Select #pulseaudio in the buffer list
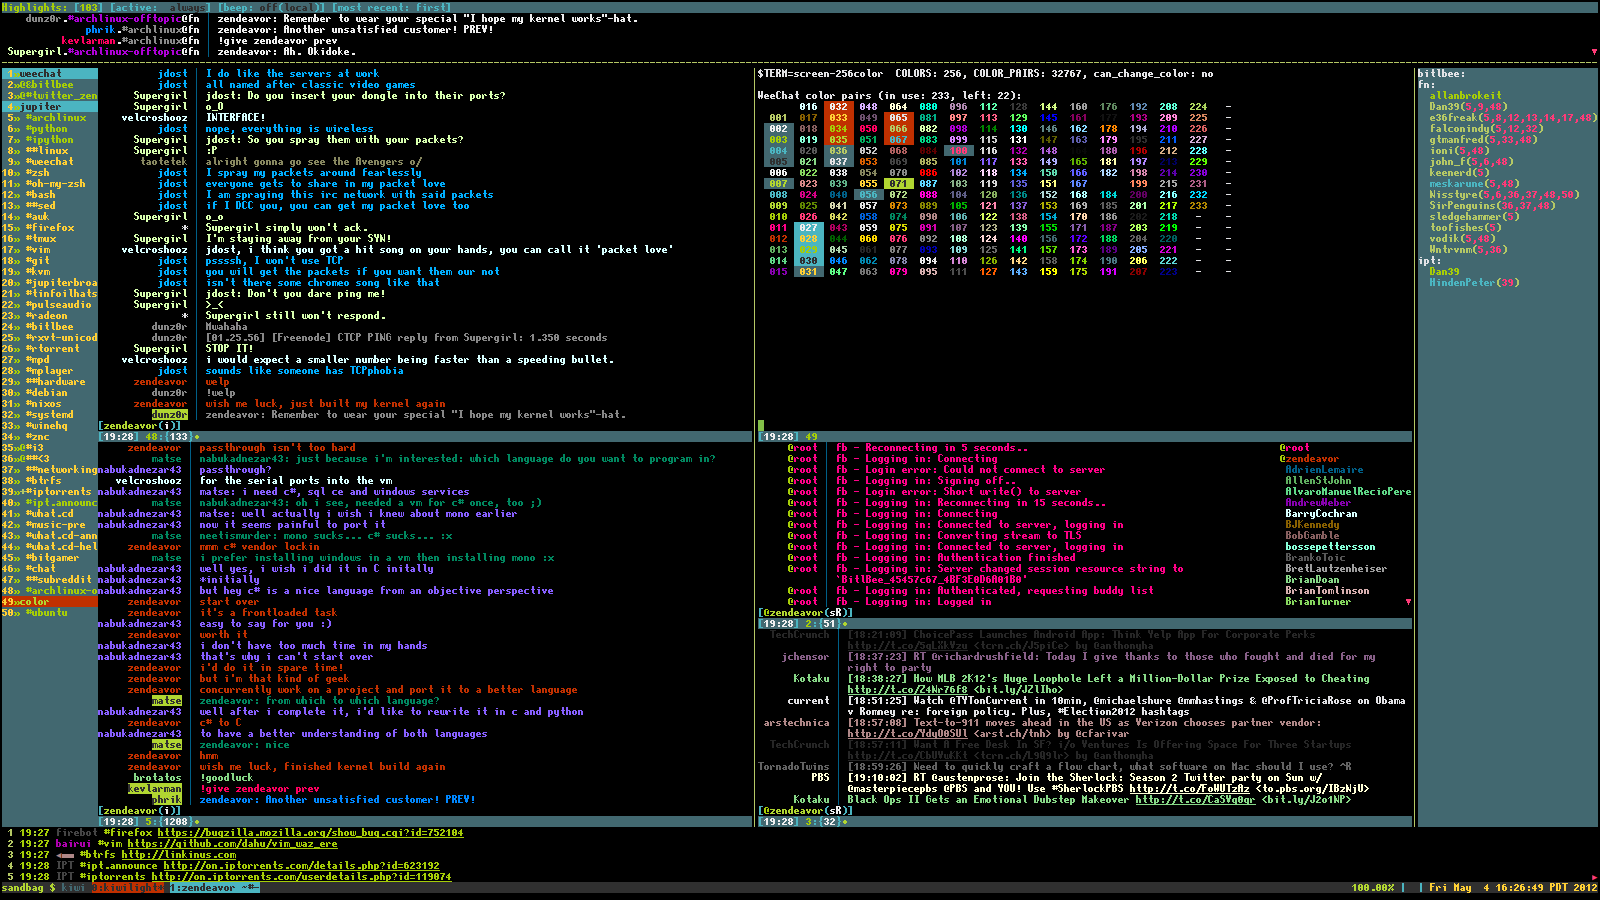The image size is (1600, 900). pyautogui.click(x=49, y=305)
